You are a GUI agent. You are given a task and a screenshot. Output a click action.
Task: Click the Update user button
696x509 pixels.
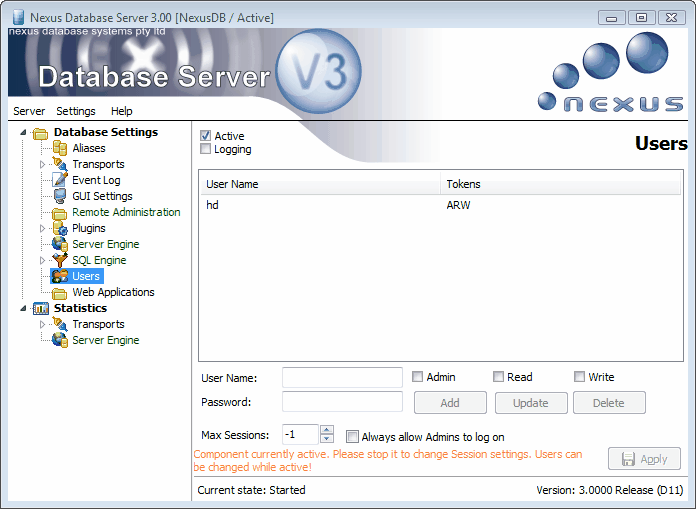531,403
